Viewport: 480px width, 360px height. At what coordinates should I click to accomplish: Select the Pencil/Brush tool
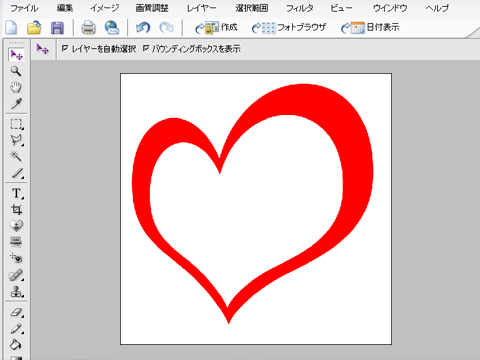pyautogui.click(x=16, y=329)
